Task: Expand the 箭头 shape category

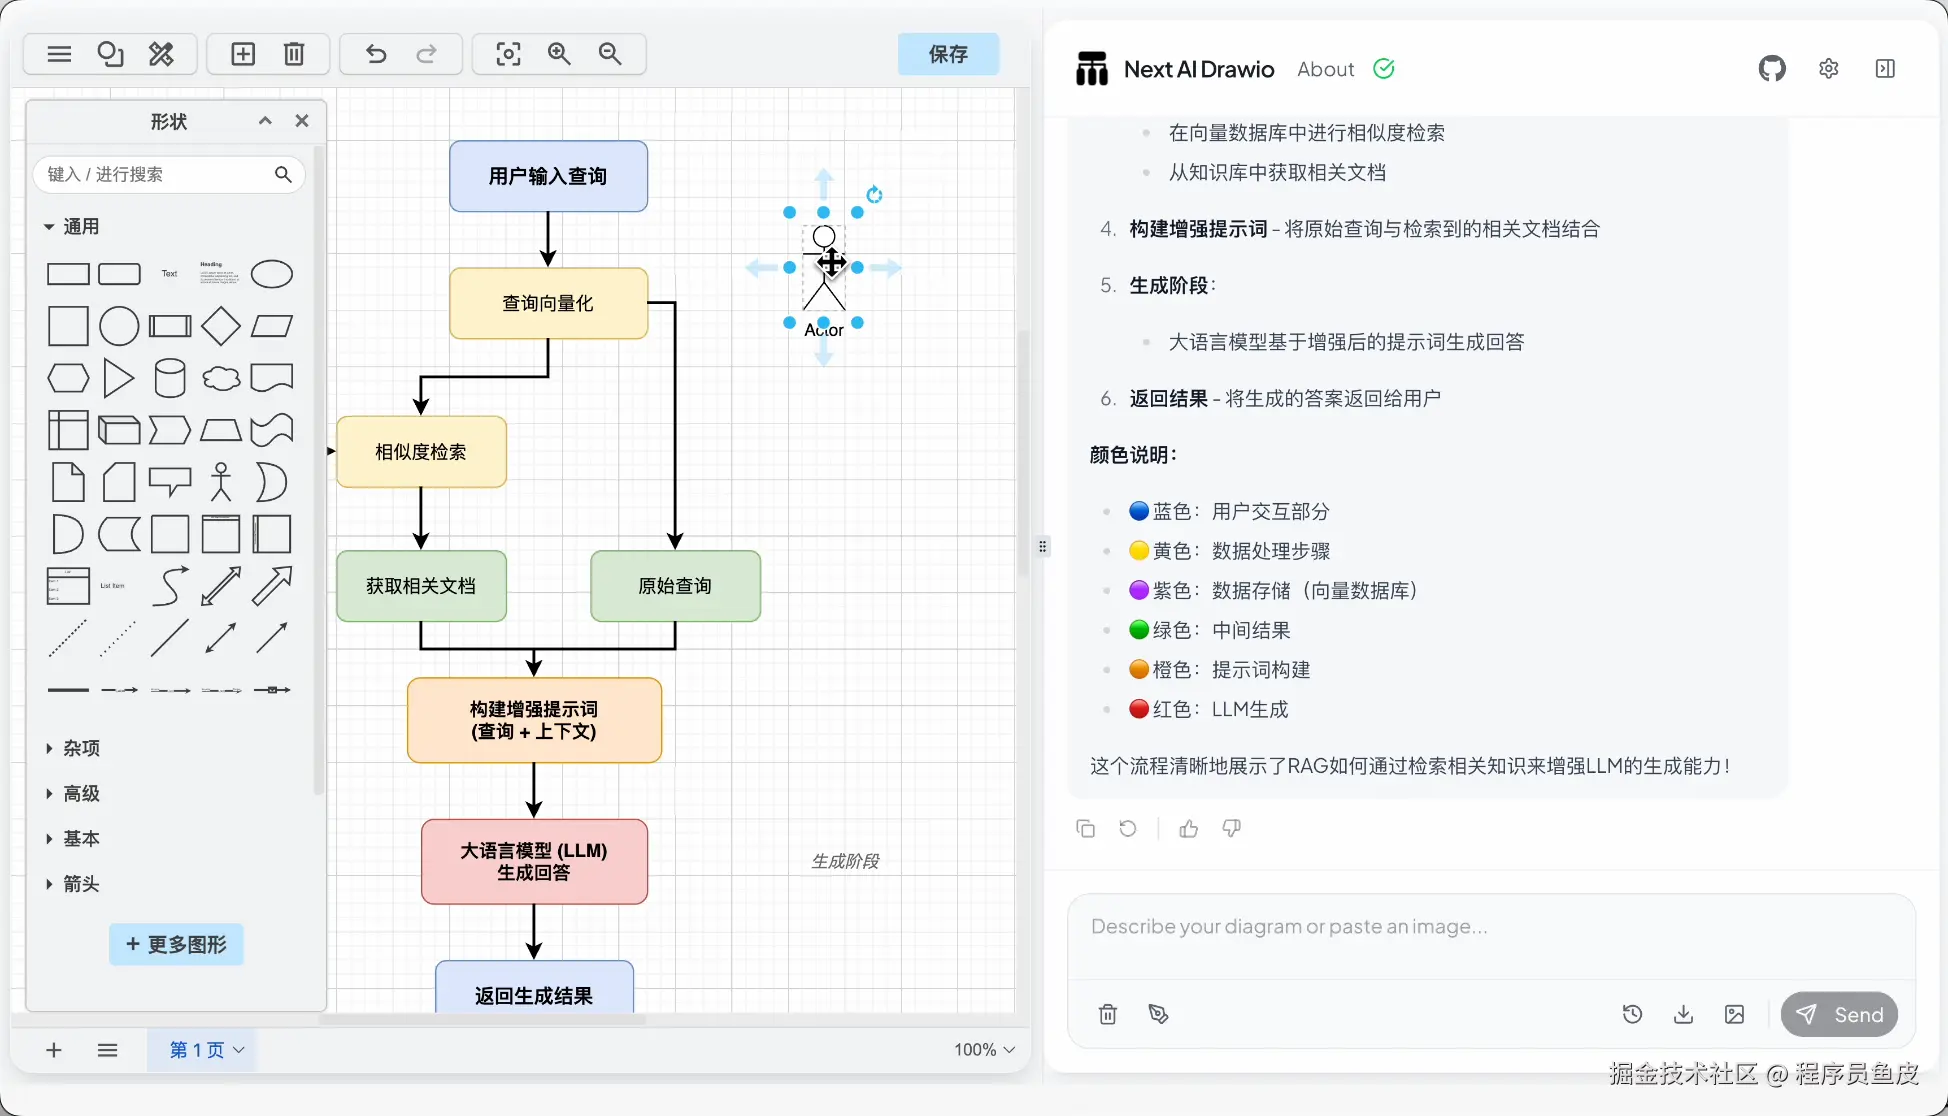Action: tap(81, 884)
